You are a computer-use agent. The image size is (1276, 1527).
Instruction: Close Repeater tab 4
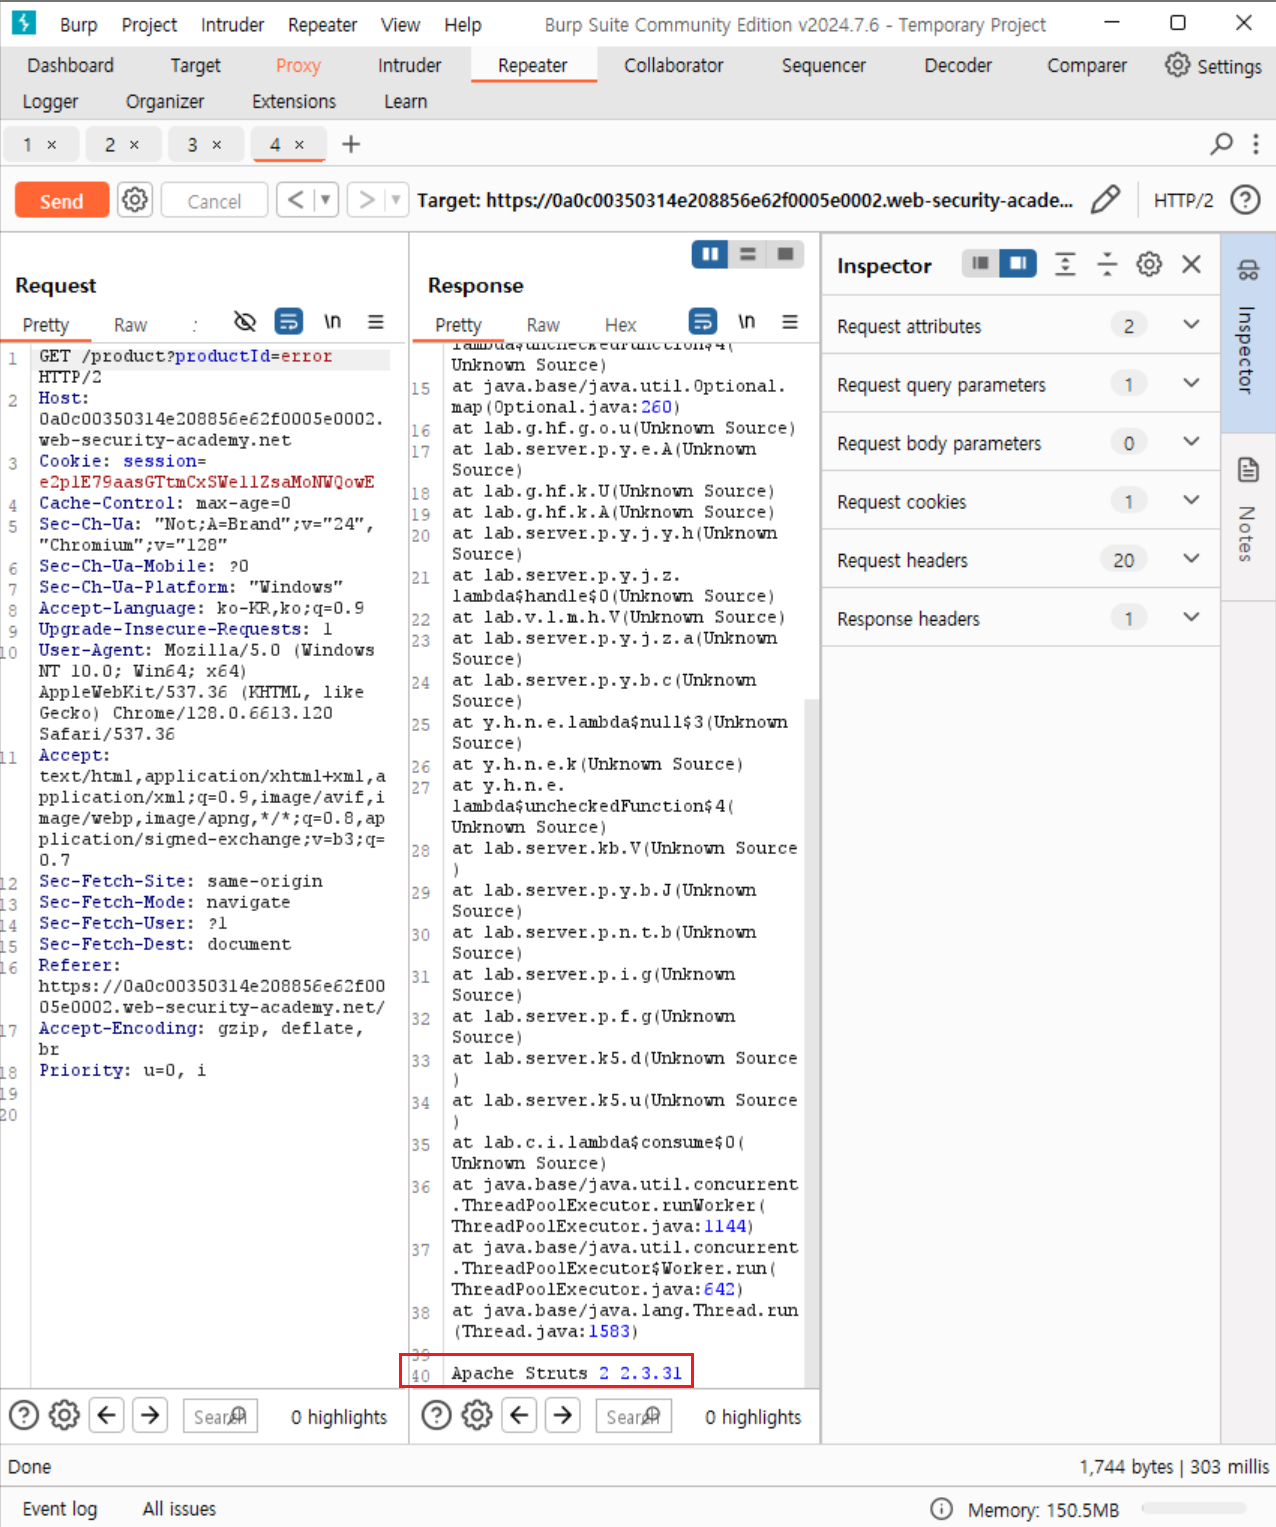tap(299, 145)
